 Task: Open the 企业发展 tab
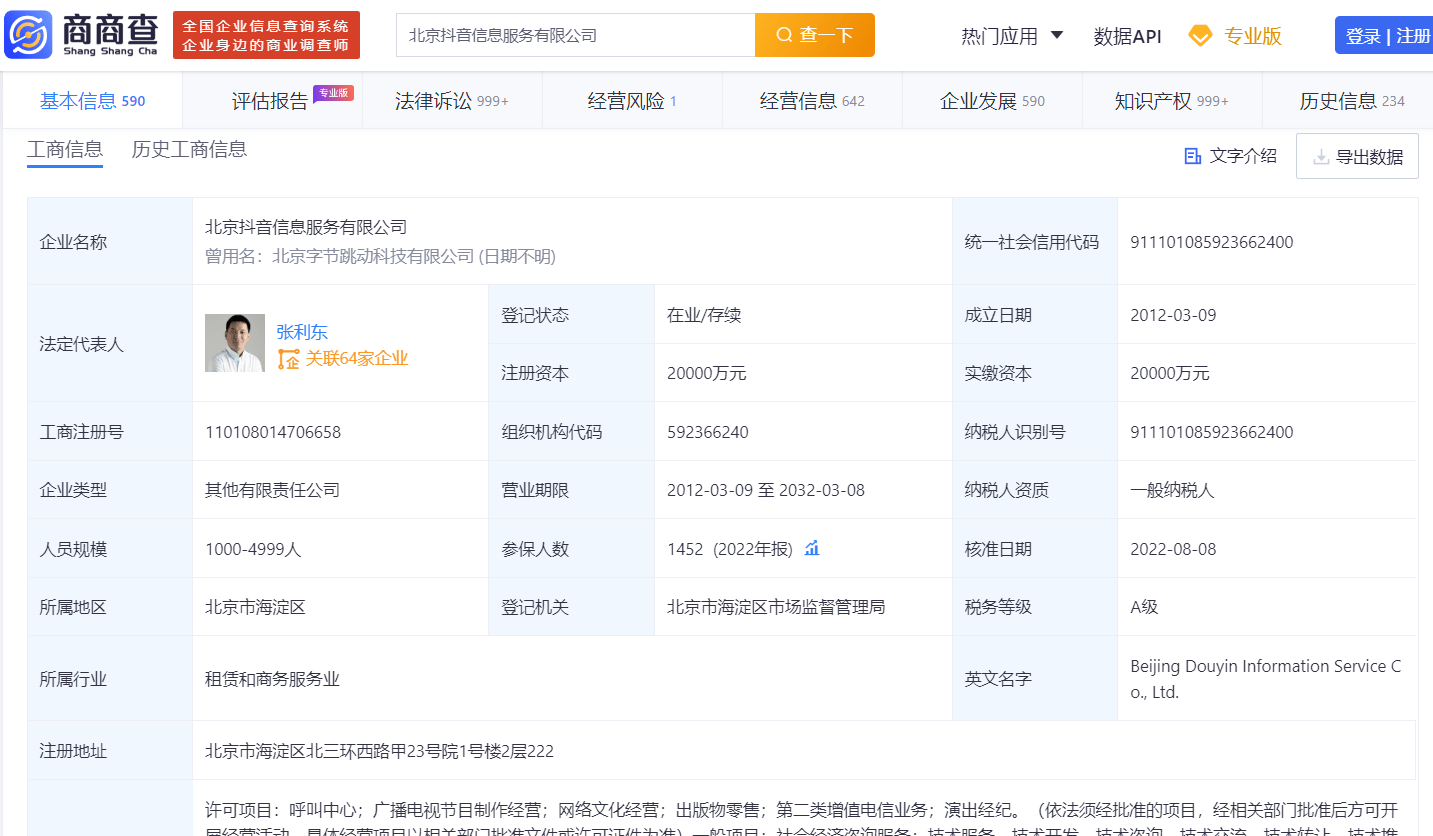(991, 101)
